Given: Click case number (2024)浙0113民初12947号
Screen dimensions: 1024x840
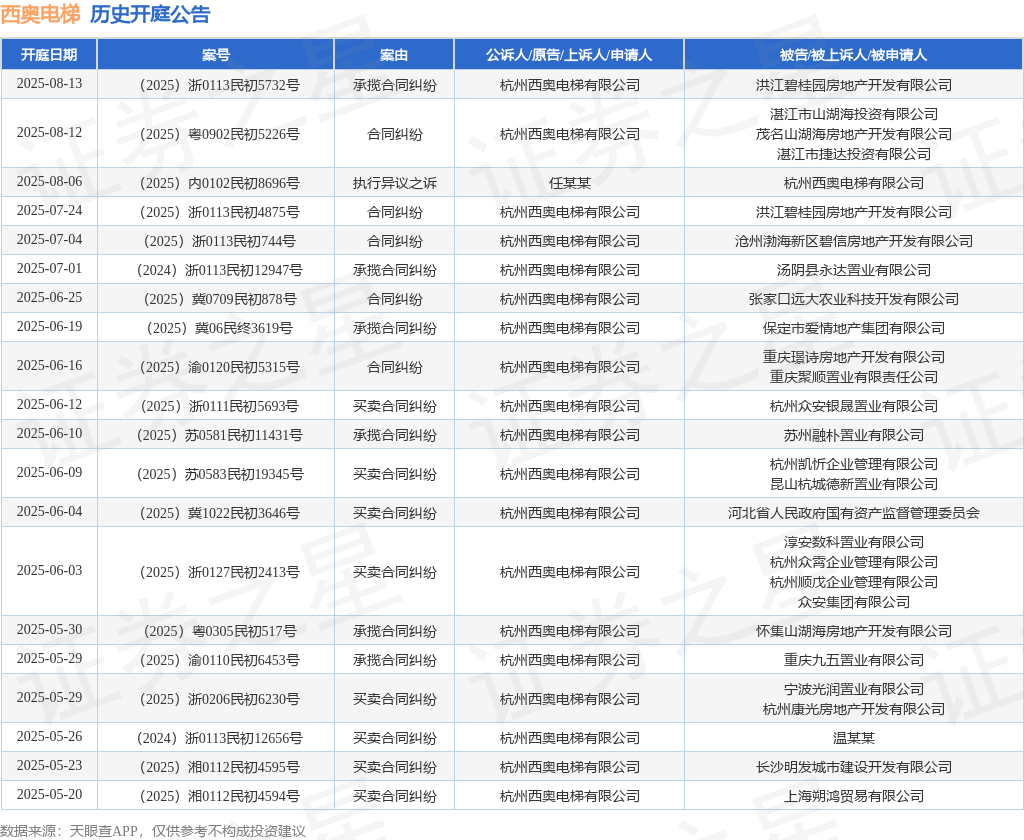Looking at the screenshot, I should [219, 270].
